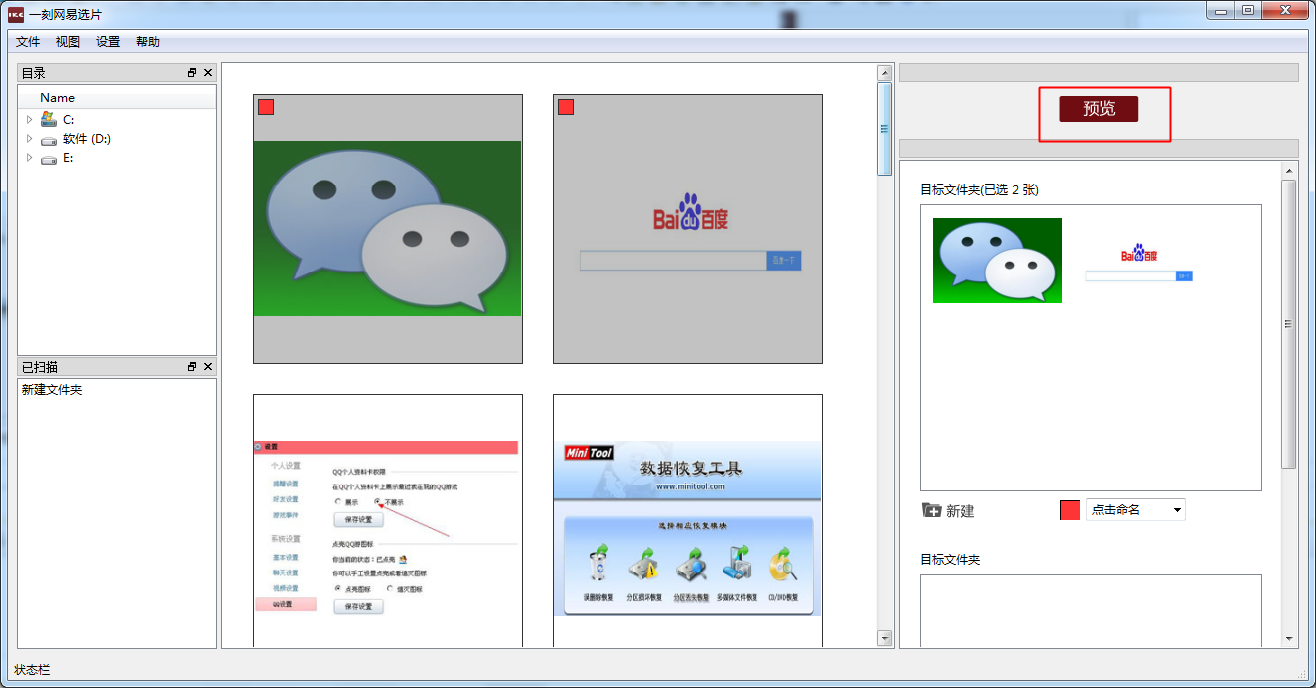
Task: Close the 目录 panel with its X icon
Action: coord(208,73)
